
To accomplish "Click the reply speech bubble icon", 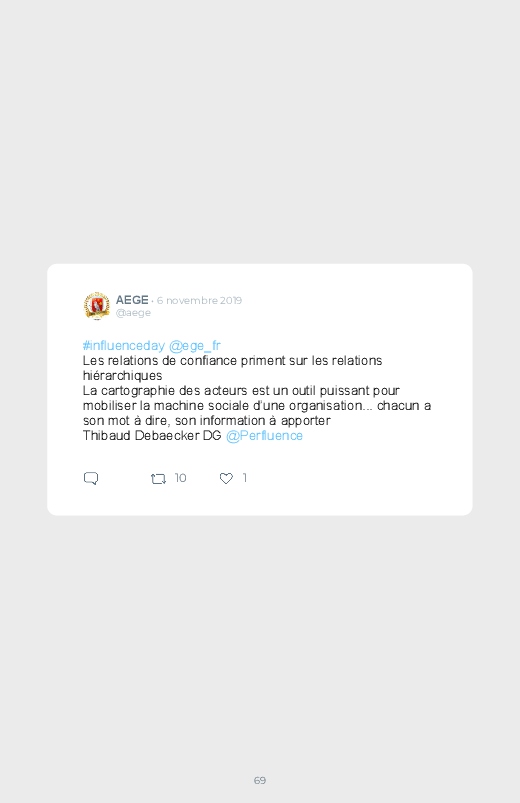I will 91,478.
